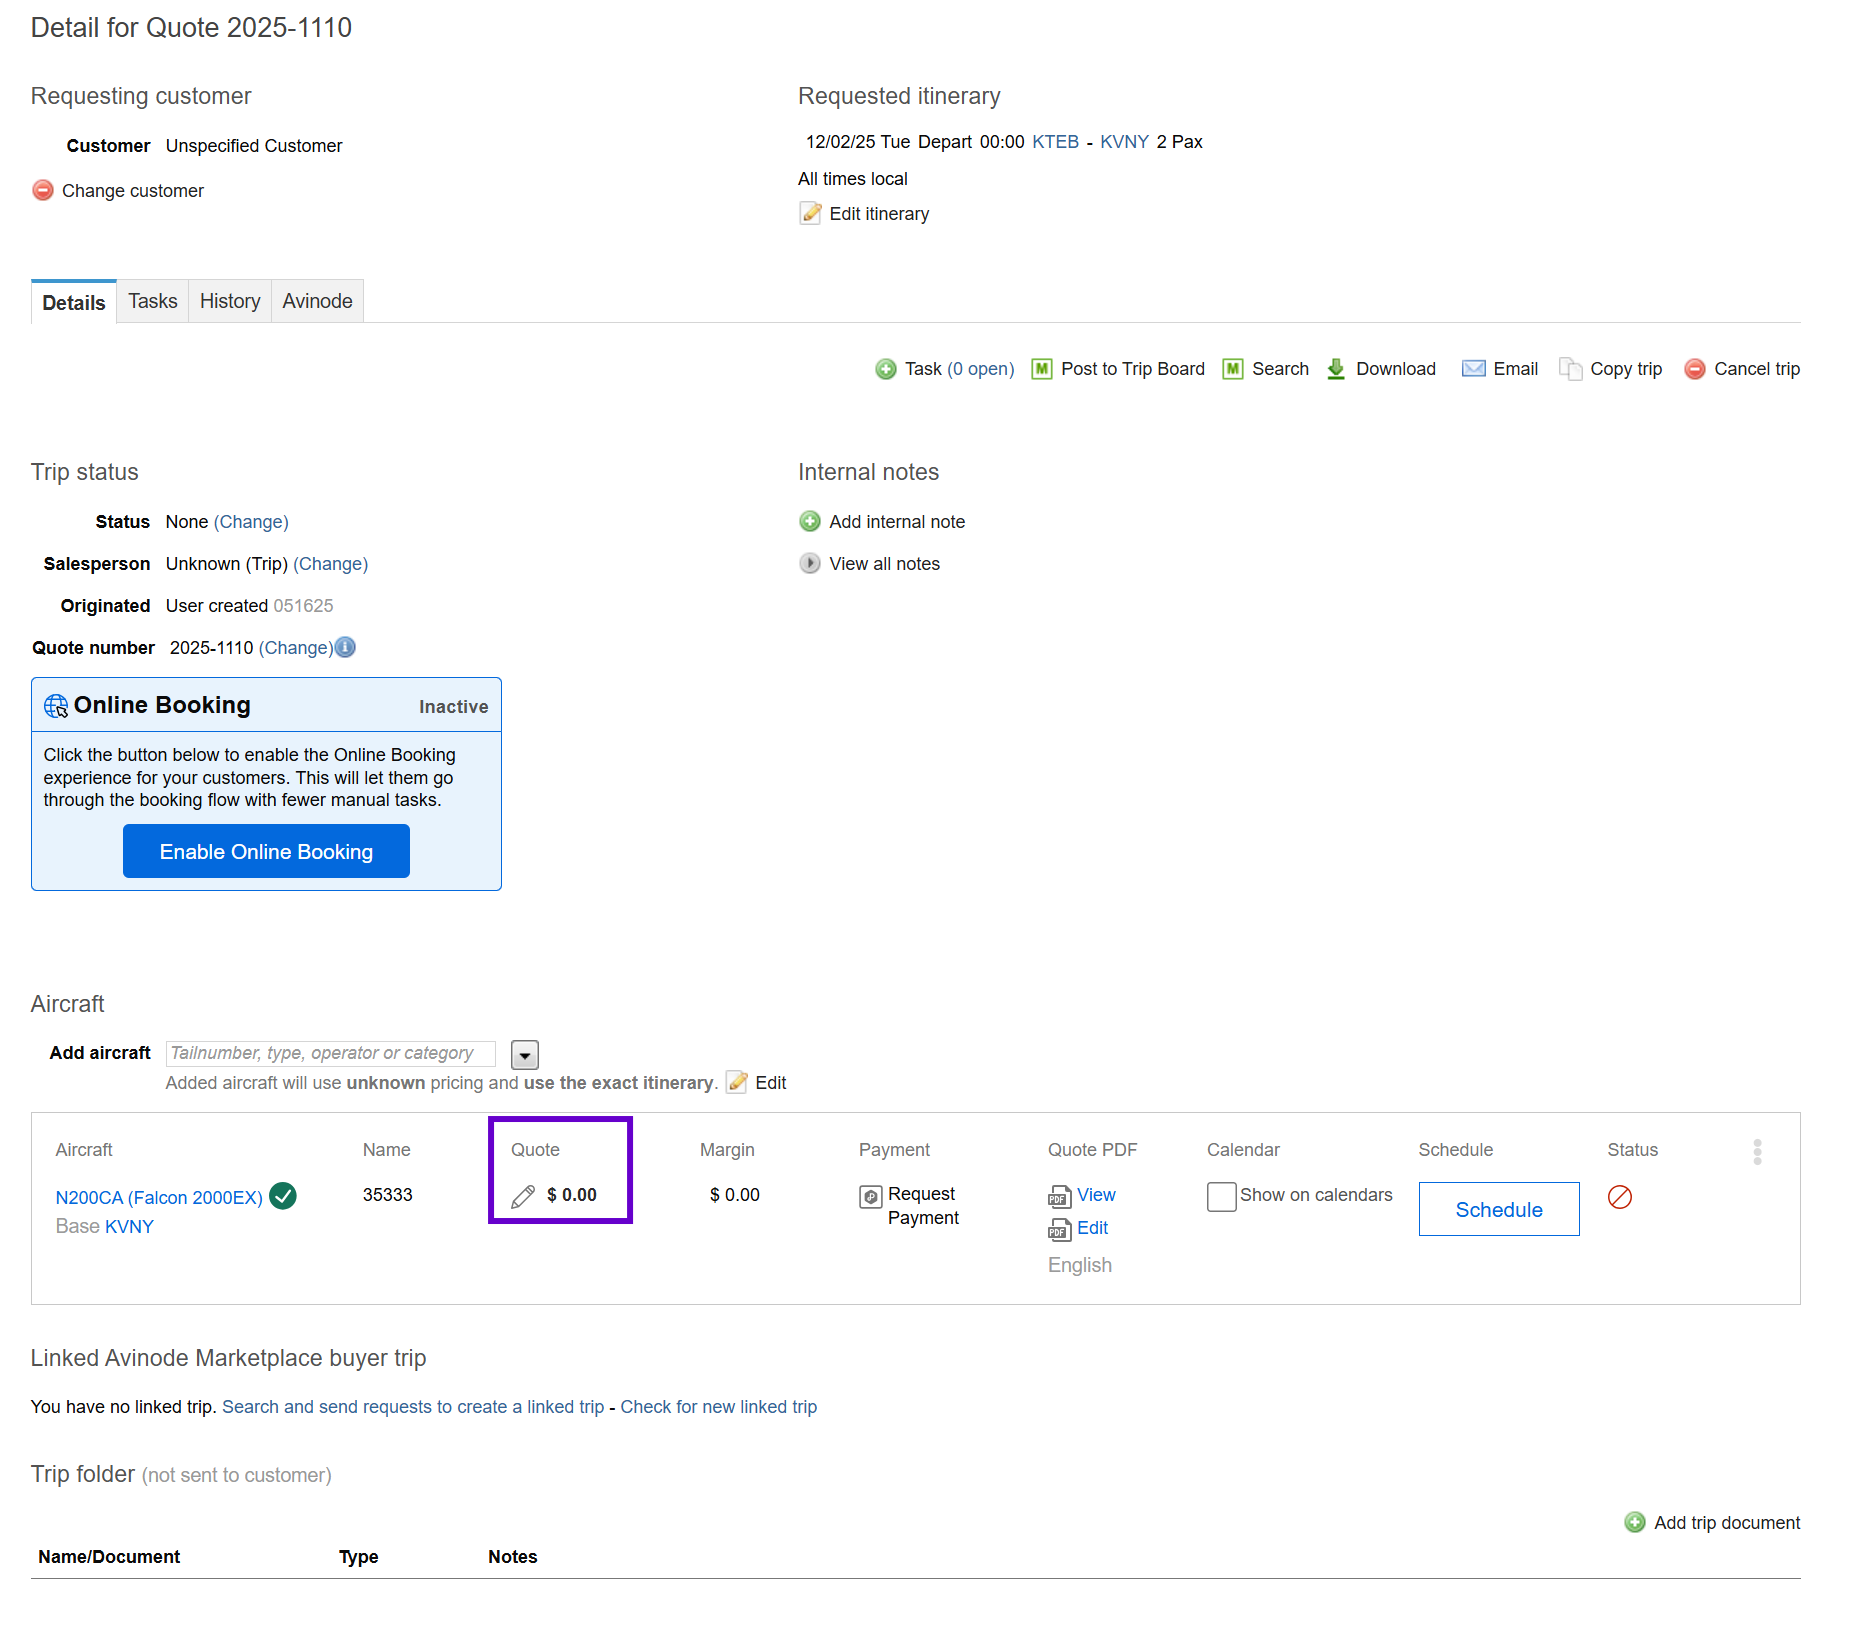Click the Add trip document plus icon
The height and width of the screenshot is (1636, 1855).
click(x=1635, y=1522)
